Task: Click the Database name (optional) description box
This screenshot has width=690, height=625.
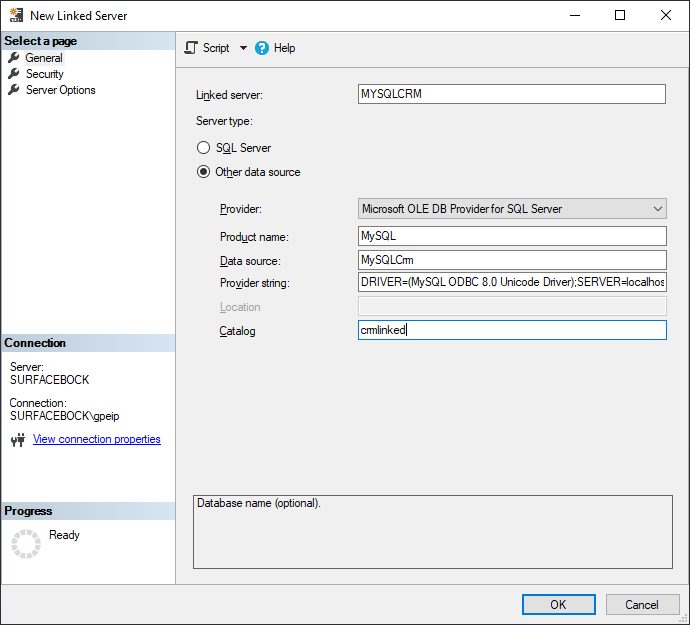Action: coord(433,532)
